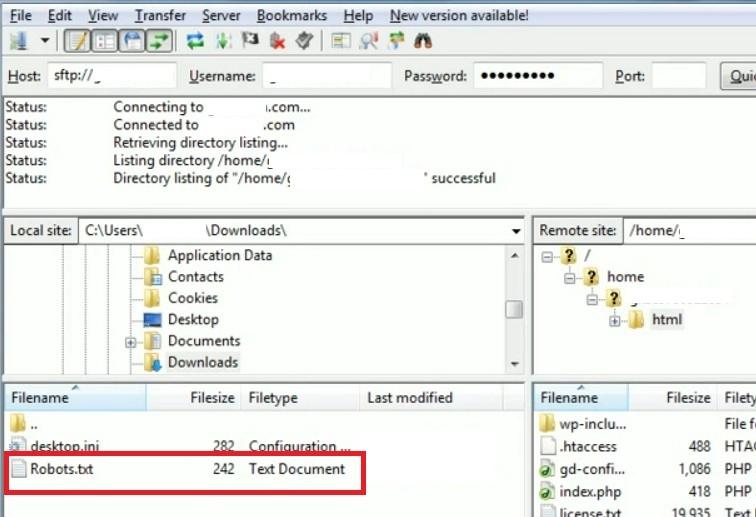Toggle the local directory tree view
Viewport: 756px width, 517px height.
(105, 41)
